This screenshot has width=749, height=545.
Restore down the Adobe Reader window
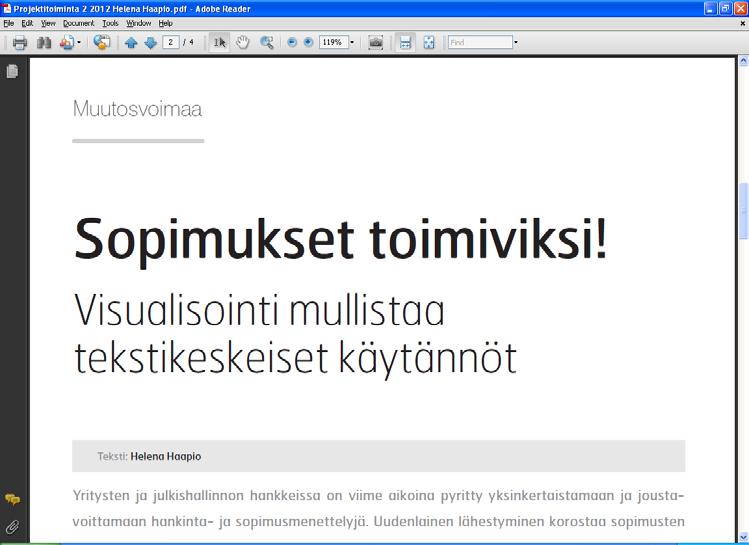[x=725, y=8]
